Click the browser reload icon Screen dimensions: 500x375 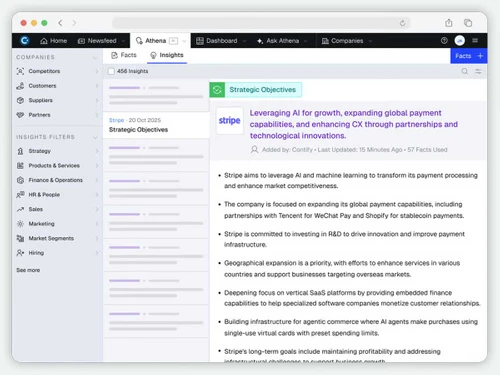pyautogui.click(x=402, y=23)
